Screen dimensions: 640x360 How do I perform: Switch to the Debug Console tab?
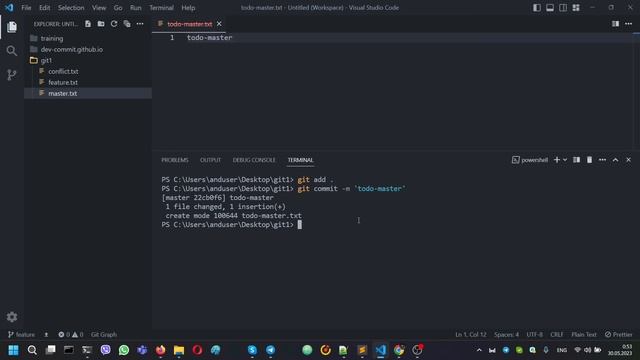pos(254,160)
